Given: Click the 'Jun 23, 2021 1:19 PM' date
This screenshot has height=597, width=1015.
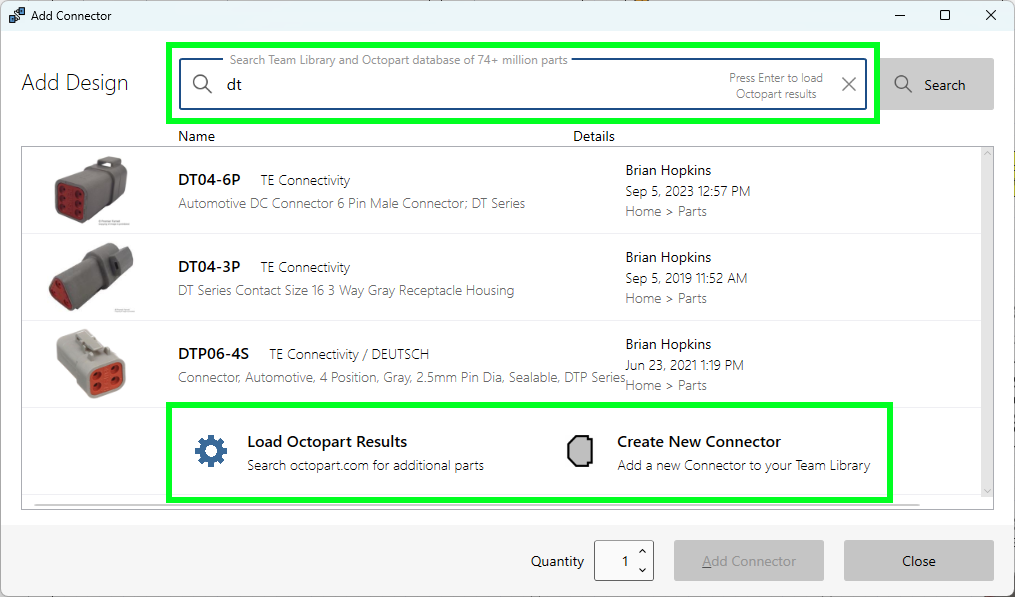Looking at the screenshot, I should coord(684,365).
